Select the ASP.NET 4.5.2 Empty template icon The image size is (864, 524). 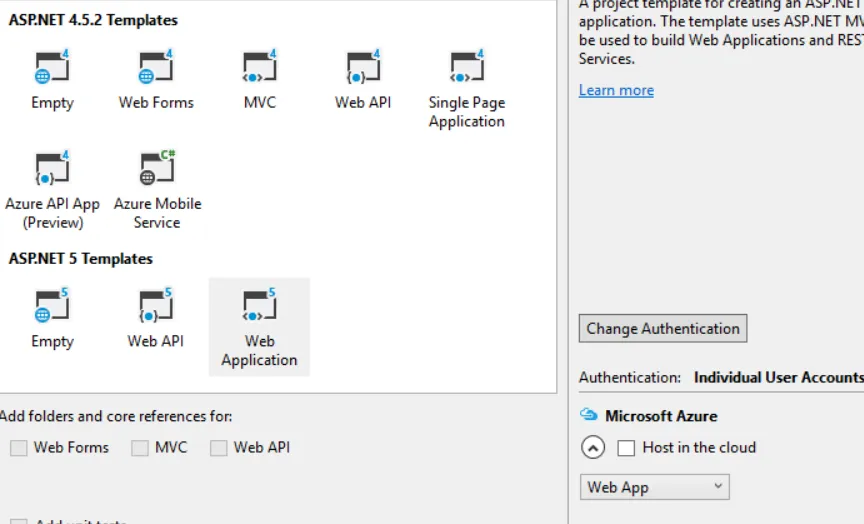(52, 68)
